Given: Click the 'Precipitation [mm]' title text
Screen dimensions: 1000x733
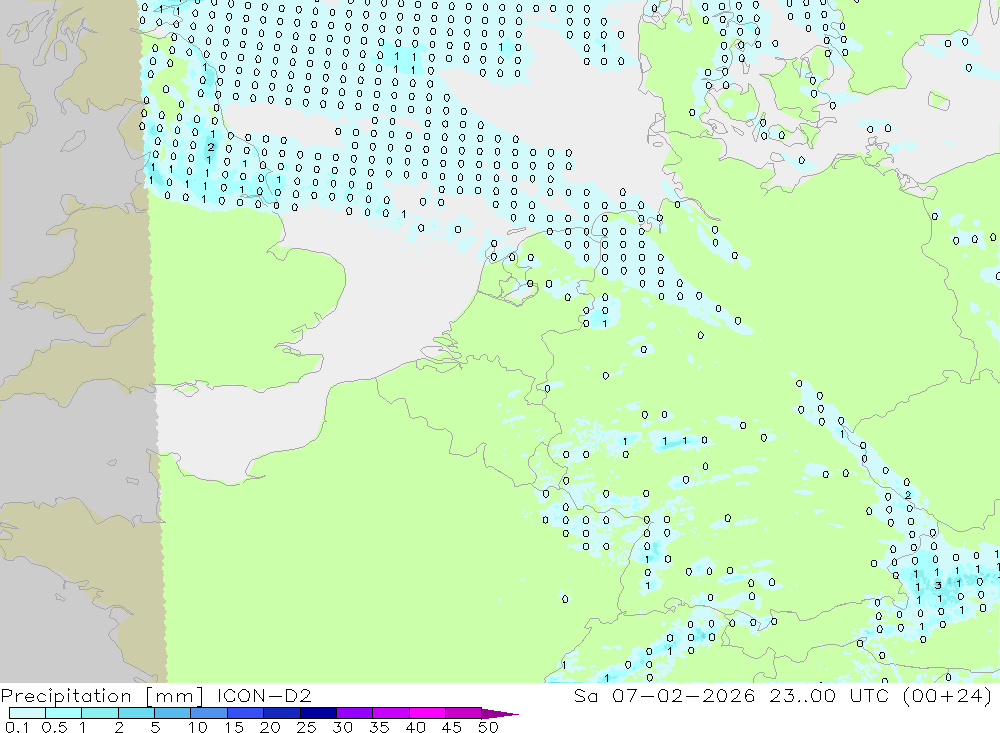Looking at the screenshot, I should (102, 695).
